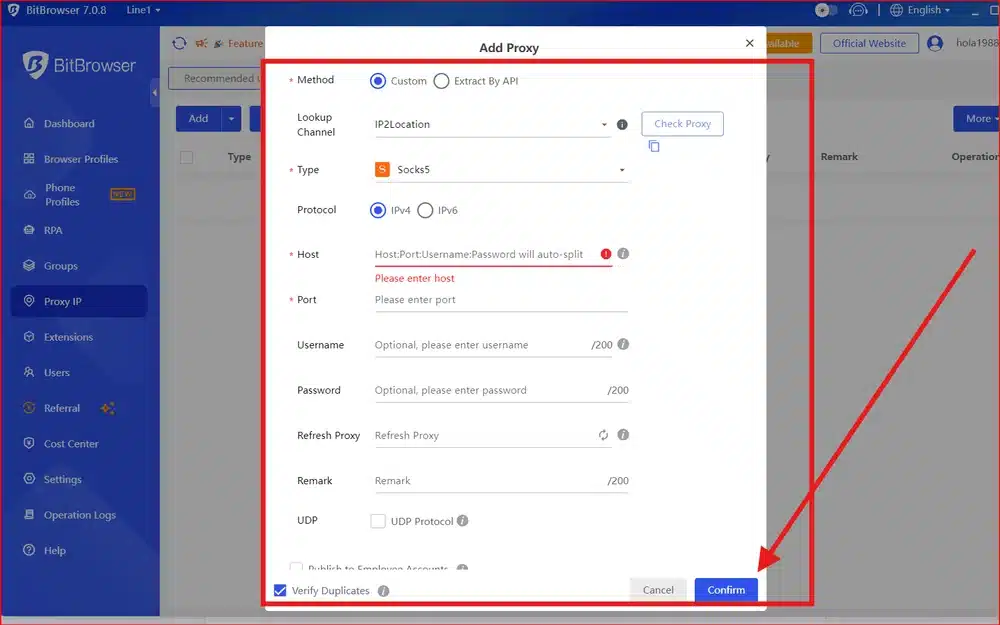The height and width of the screenshot is (625, 1000).
Task: Choose Extract By API method
Action: tap(440, 81)
